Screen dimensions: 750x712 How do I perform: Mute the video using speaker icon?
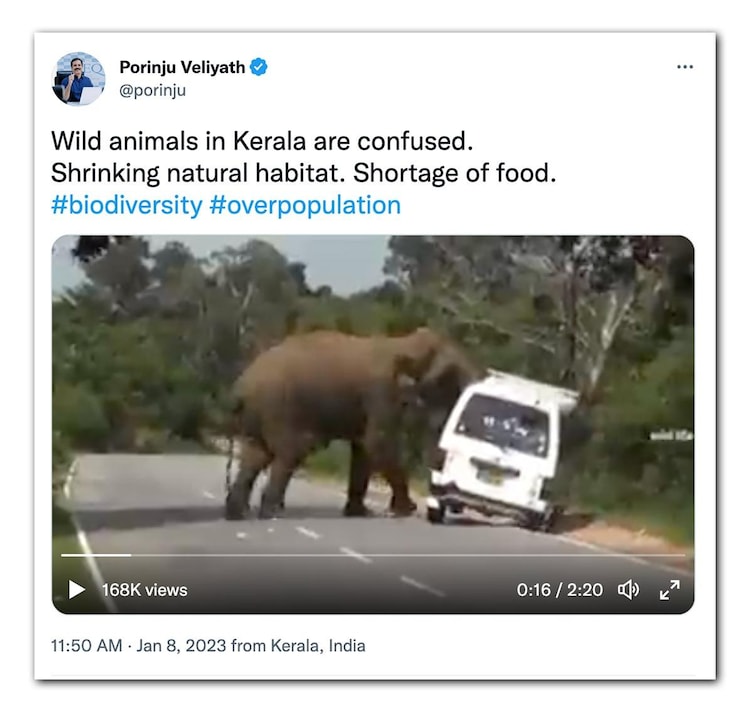click(x=628, y=590)
